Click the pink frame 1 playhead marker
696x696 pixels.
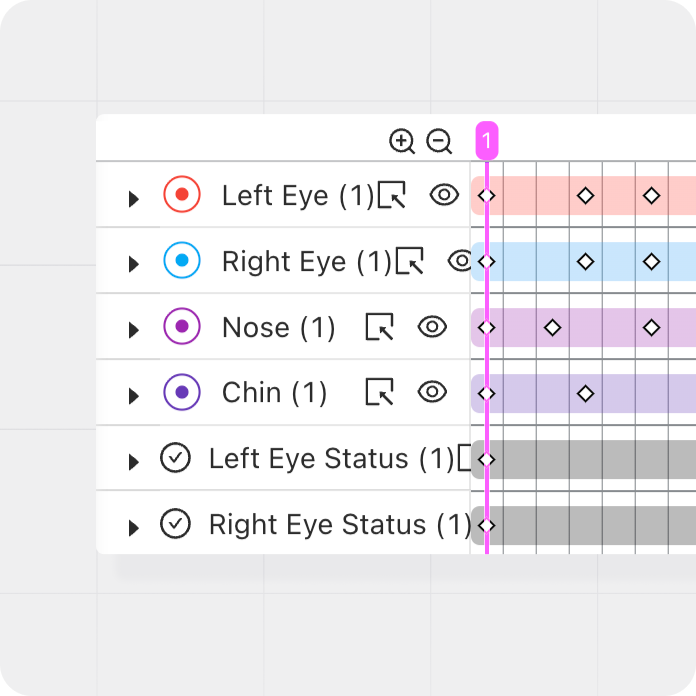pyautogui.click(x=486, y=141)
